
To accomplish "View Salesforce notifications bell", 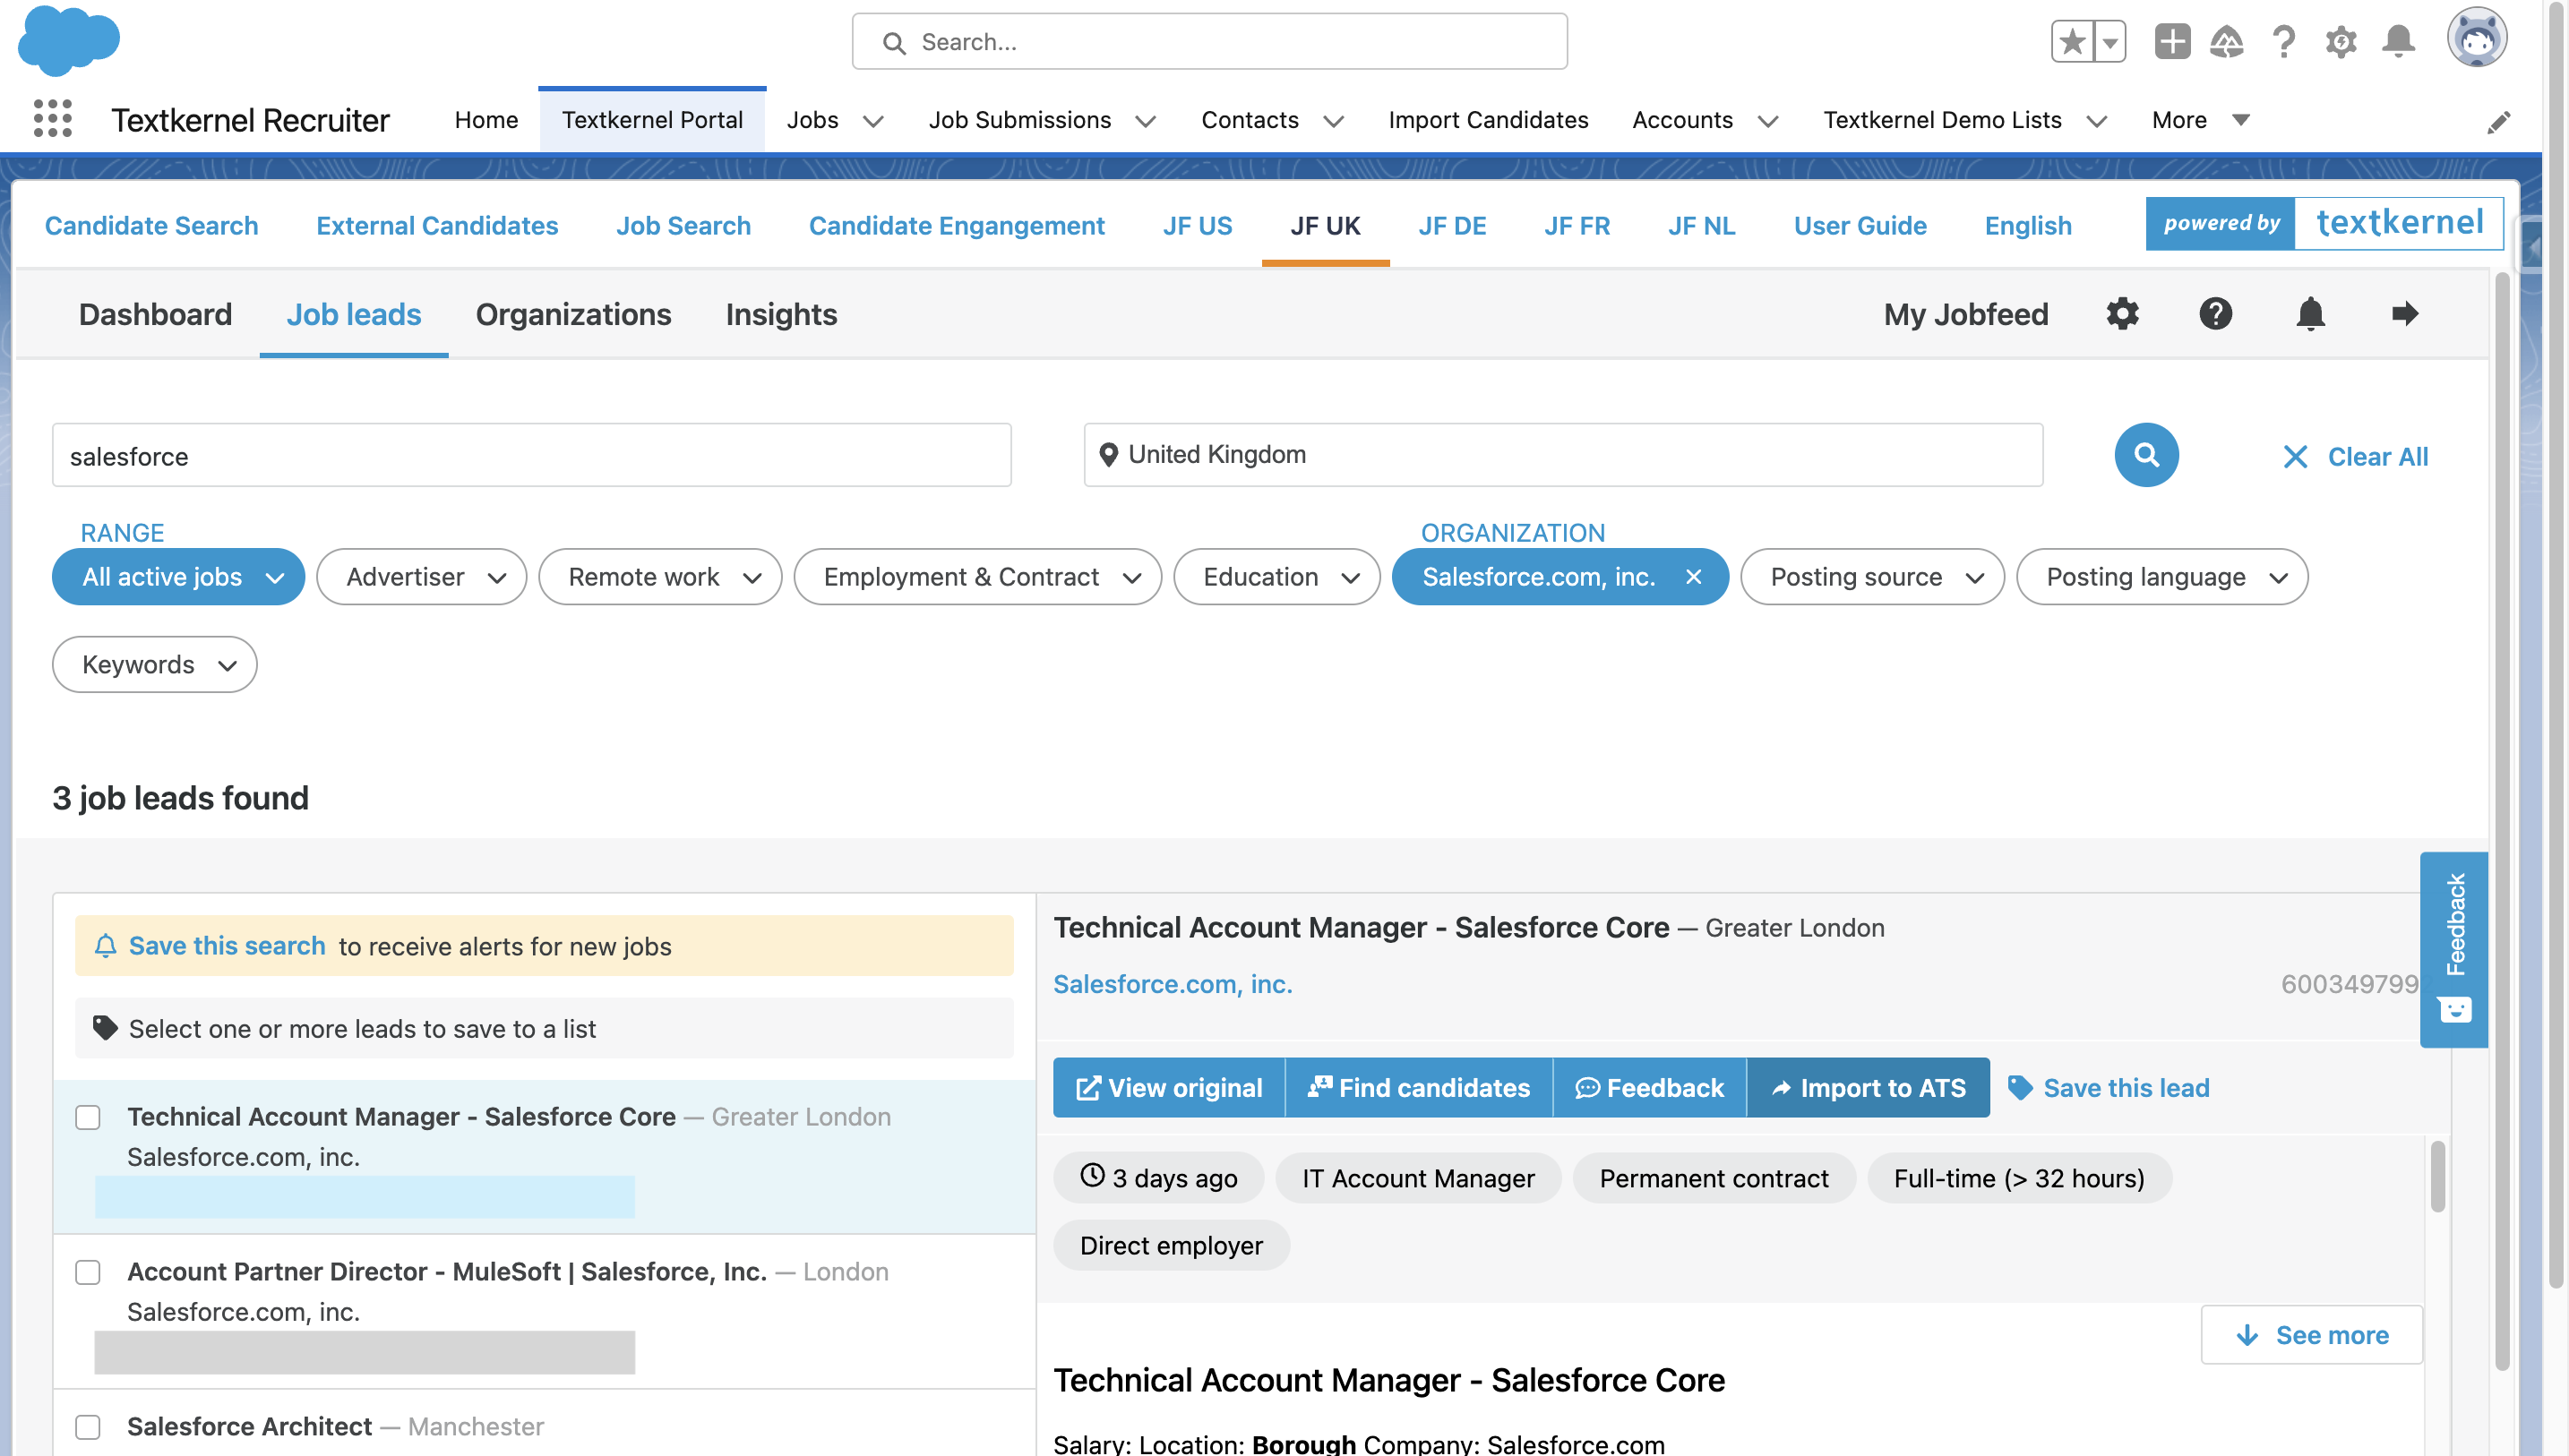I will click(x=2398, y=42).
